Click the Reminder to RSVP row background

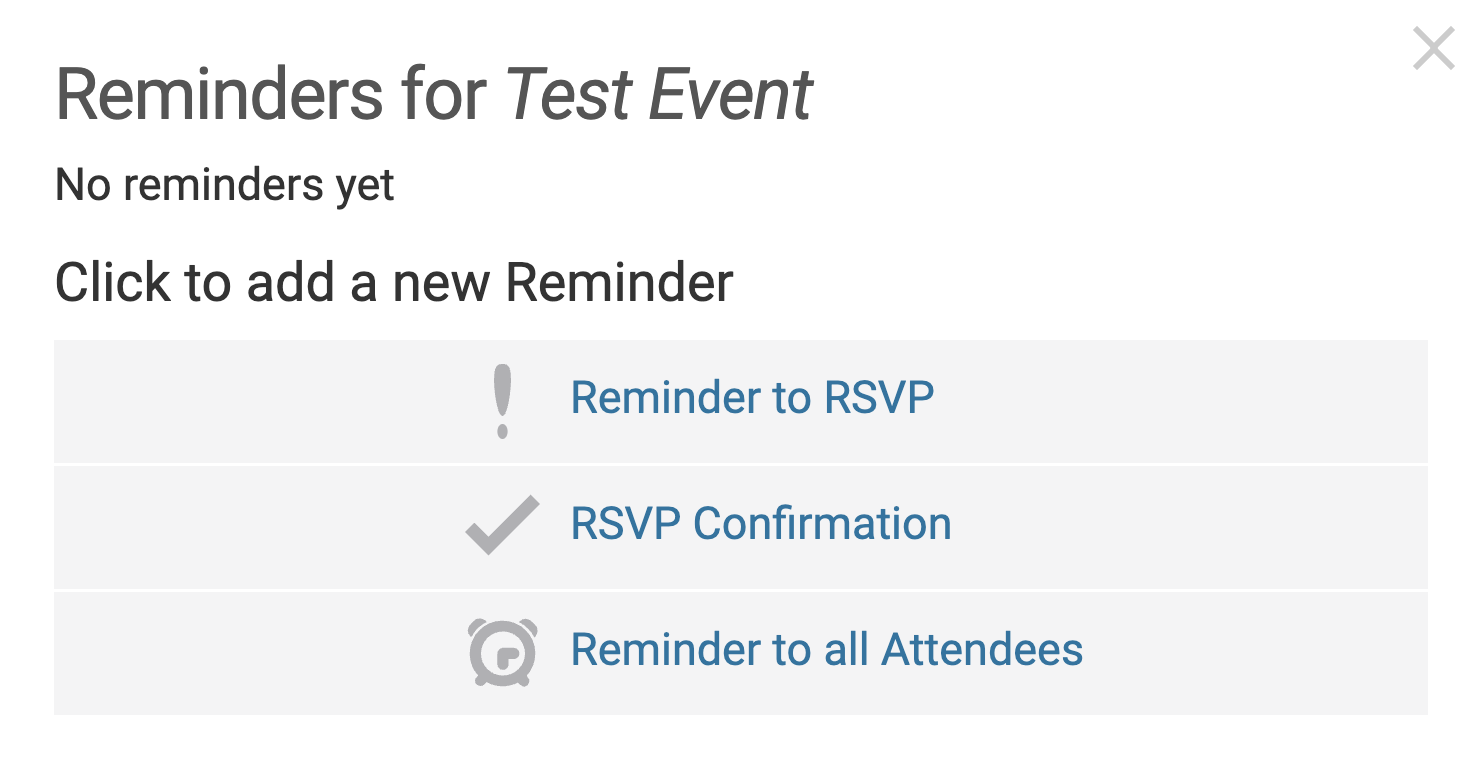click(x=741, y=401)
